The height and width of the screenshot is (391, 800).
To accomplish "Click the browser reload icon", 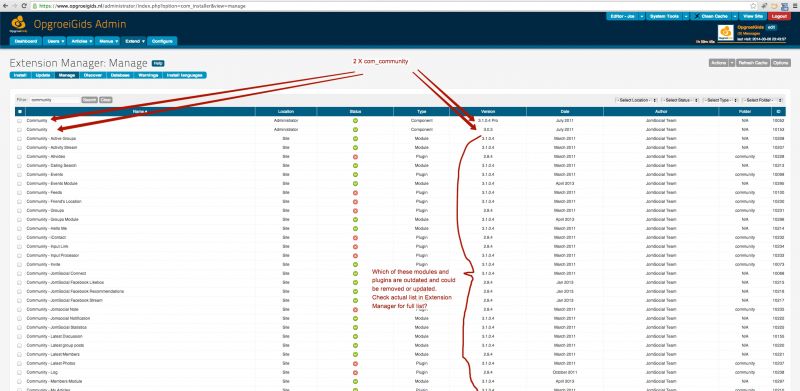I will click(24, 6).
